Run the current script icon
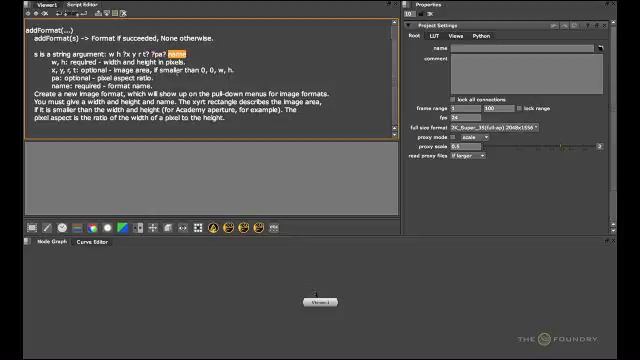640x360 pixels. pyautogui.click(x=84, y=13)
